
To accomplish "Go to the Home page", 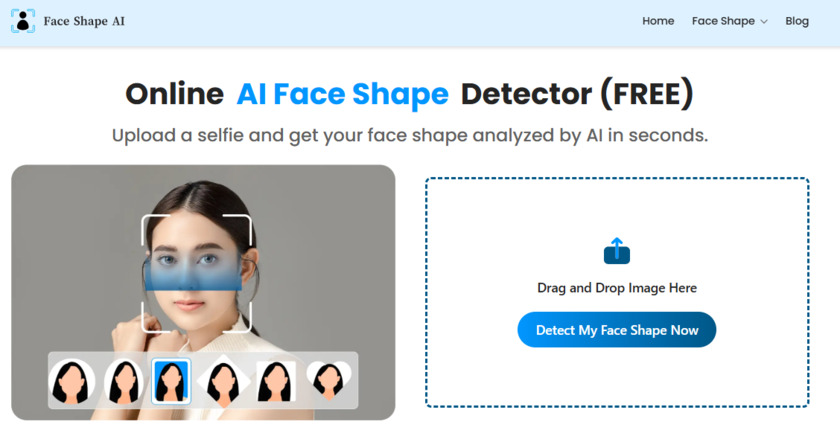I will (x=658, y=21).
